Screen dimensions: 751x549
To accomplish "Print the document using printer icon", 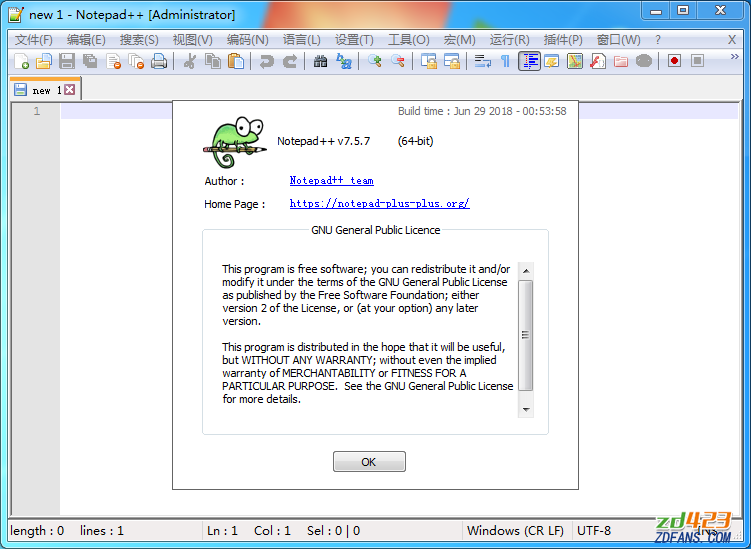I will [159, 61].
